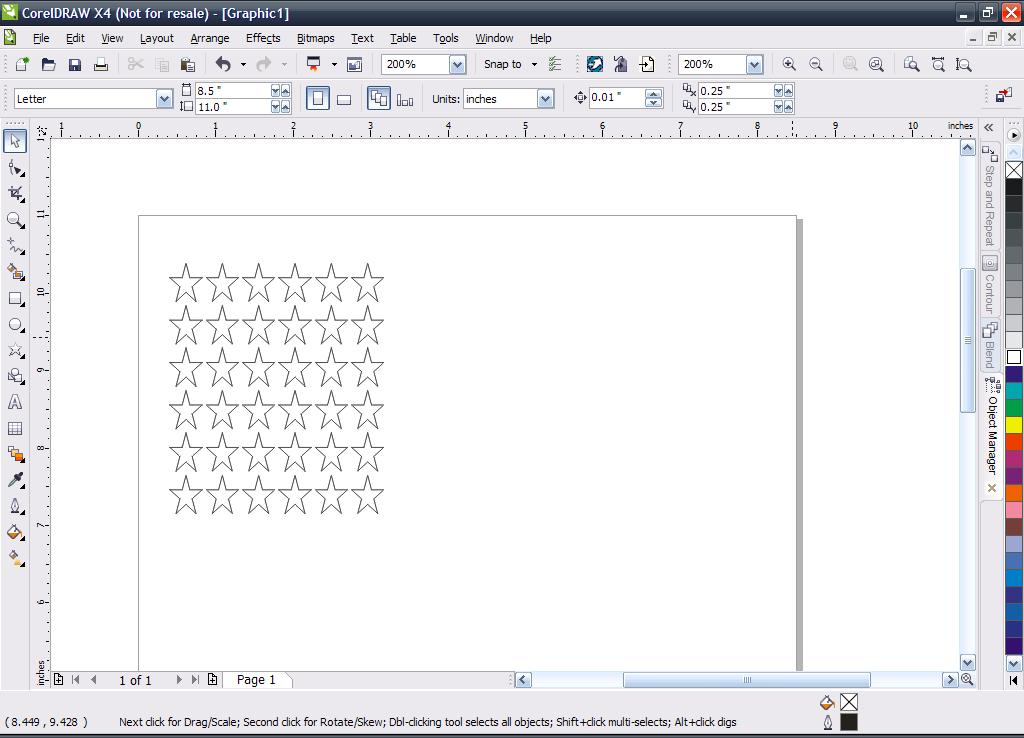Click the Print icon in the toolbar

100,64
